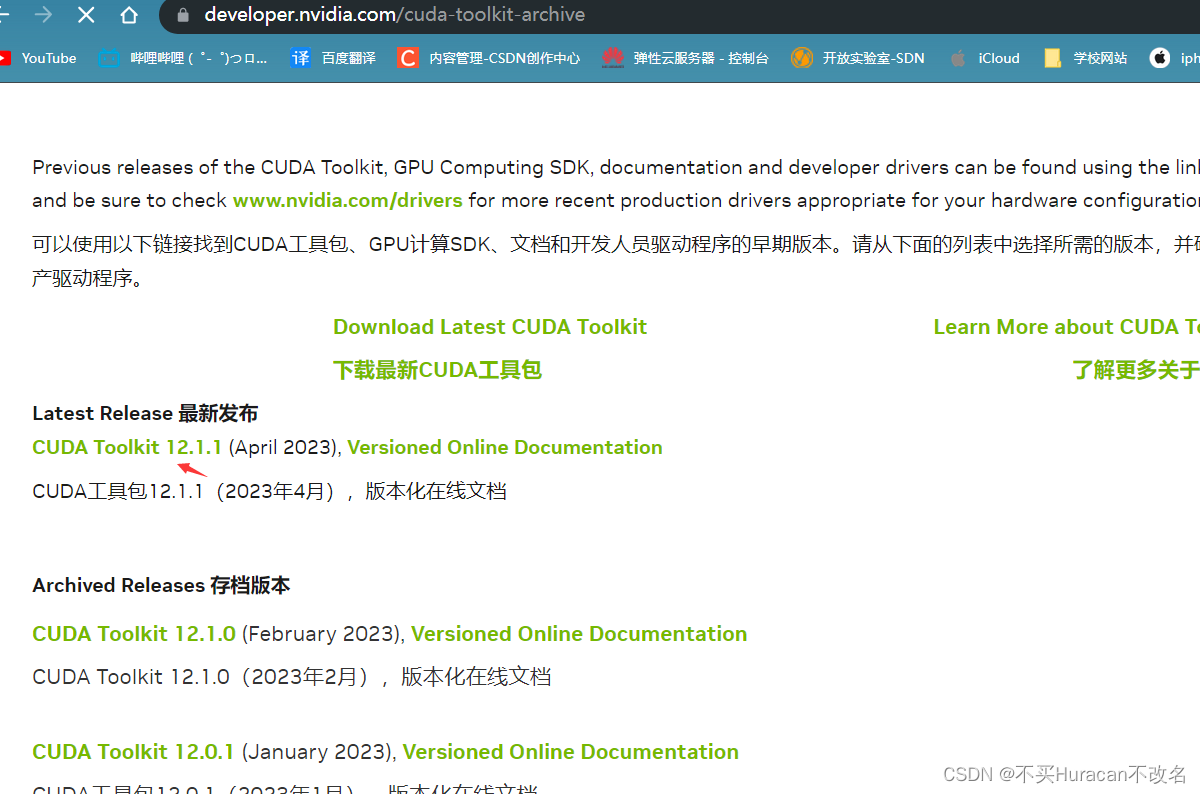Viewport: 1200px width, 794px height.
Task: Click the Latest Release 最新发布 heading
Action: (x=145, y=413)
